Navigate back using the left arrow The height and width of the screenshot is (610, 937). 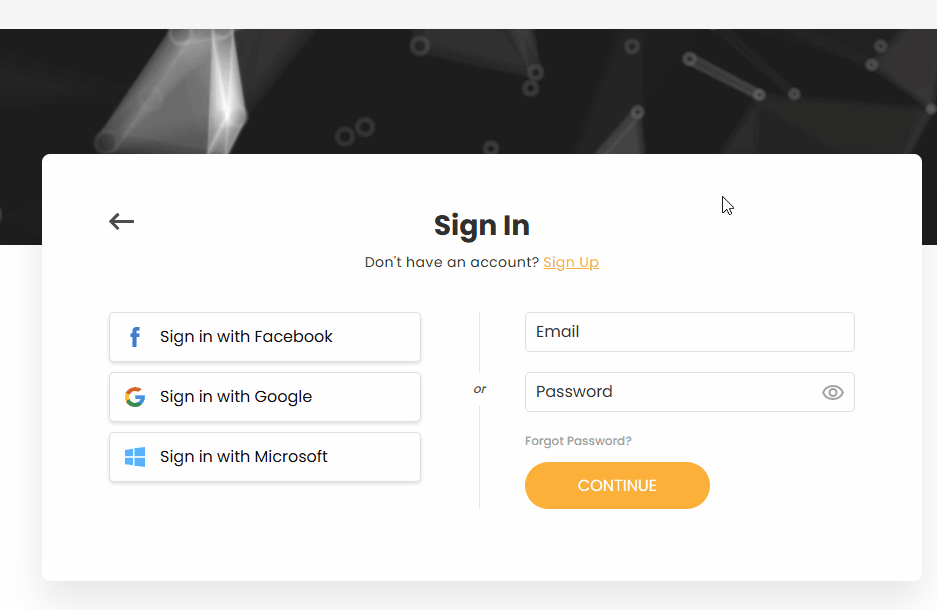120,221
